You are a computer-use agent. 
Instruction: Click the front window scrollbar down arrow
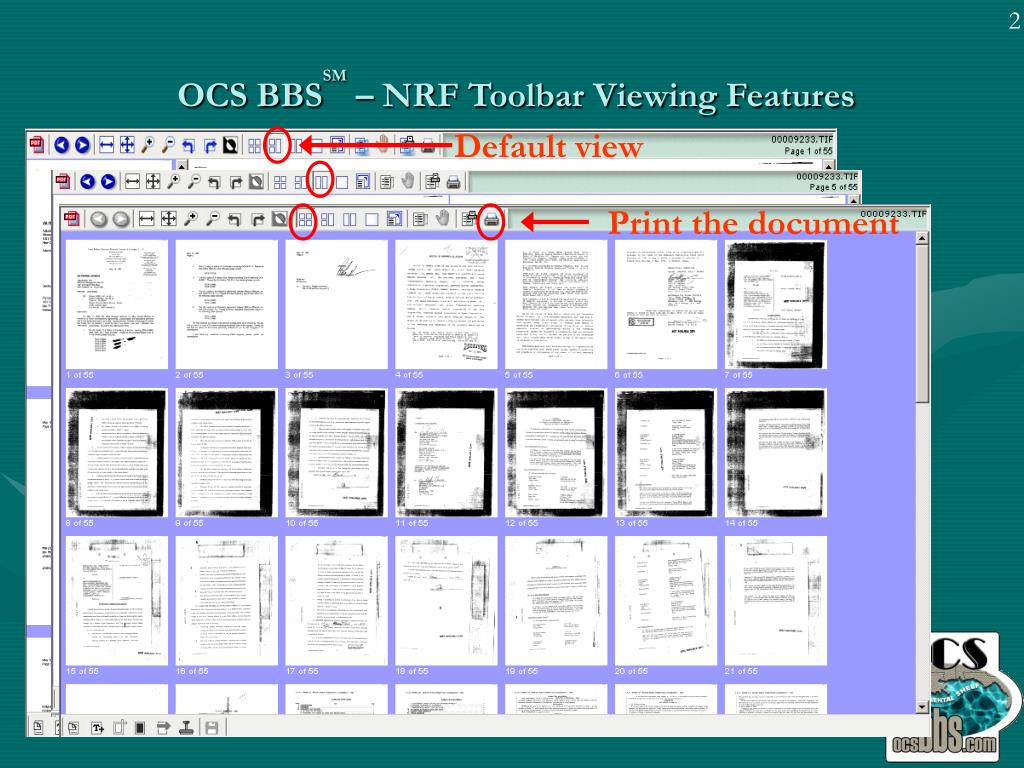[x=921, y=707]
